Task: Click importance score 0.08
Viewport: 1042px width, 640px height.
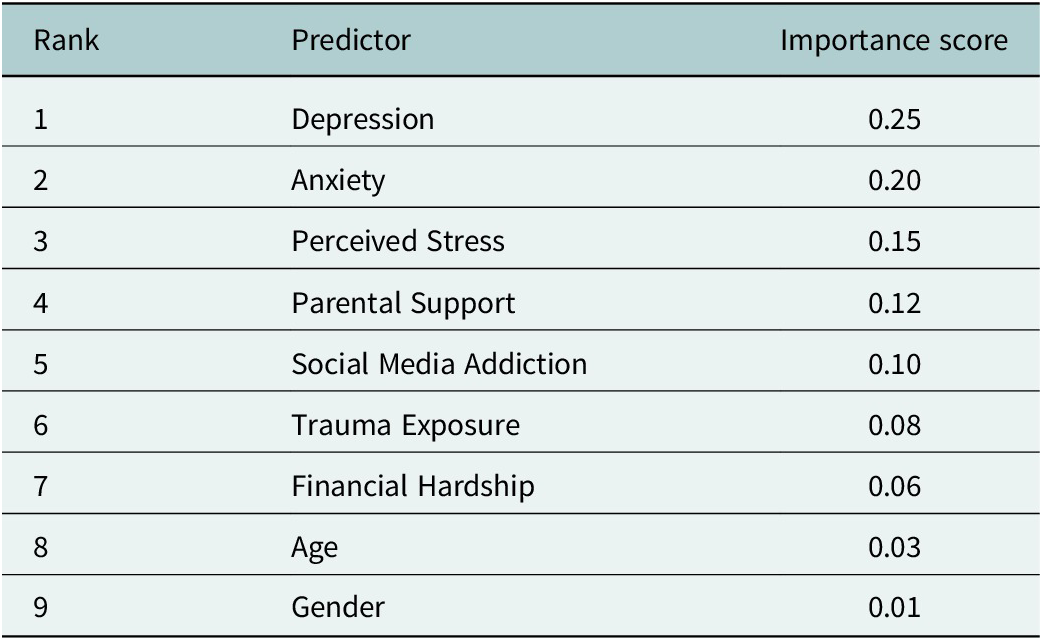Action: pos(894,425)
